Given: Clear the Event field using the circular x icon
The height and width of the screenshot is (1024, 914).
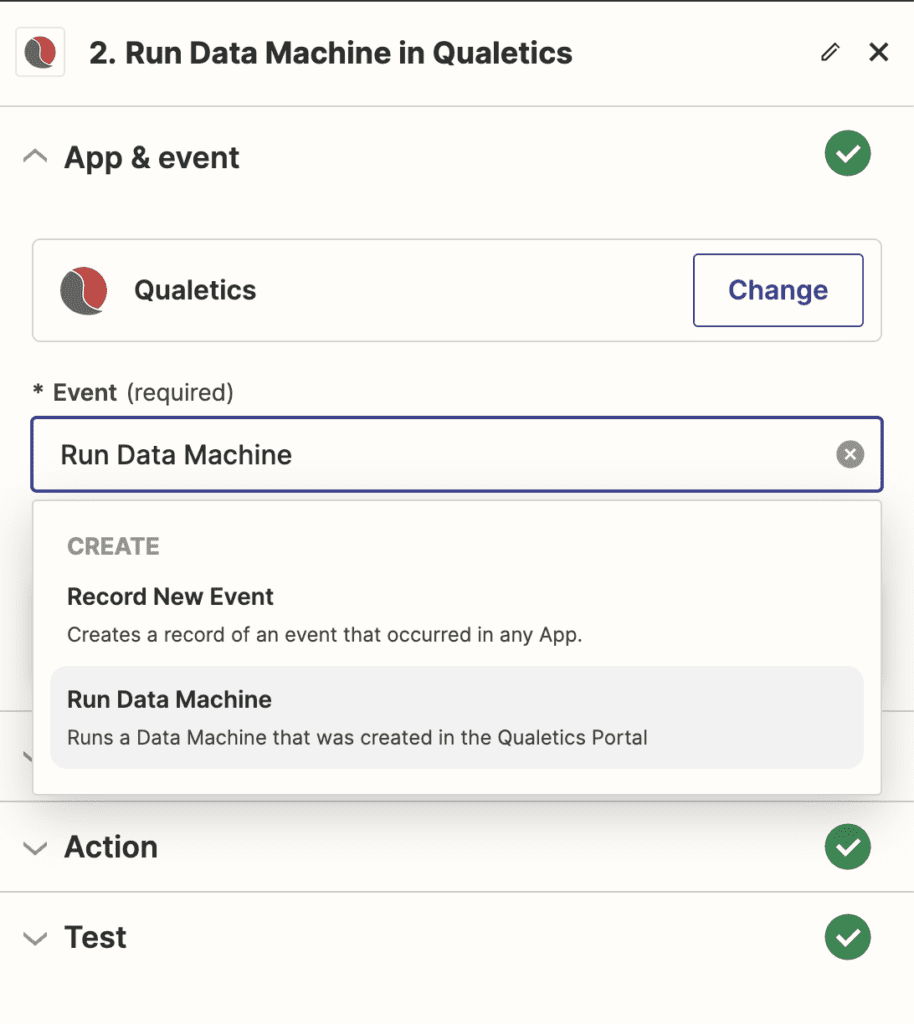Looking at the screenshot, I should (x=850, y=454).
